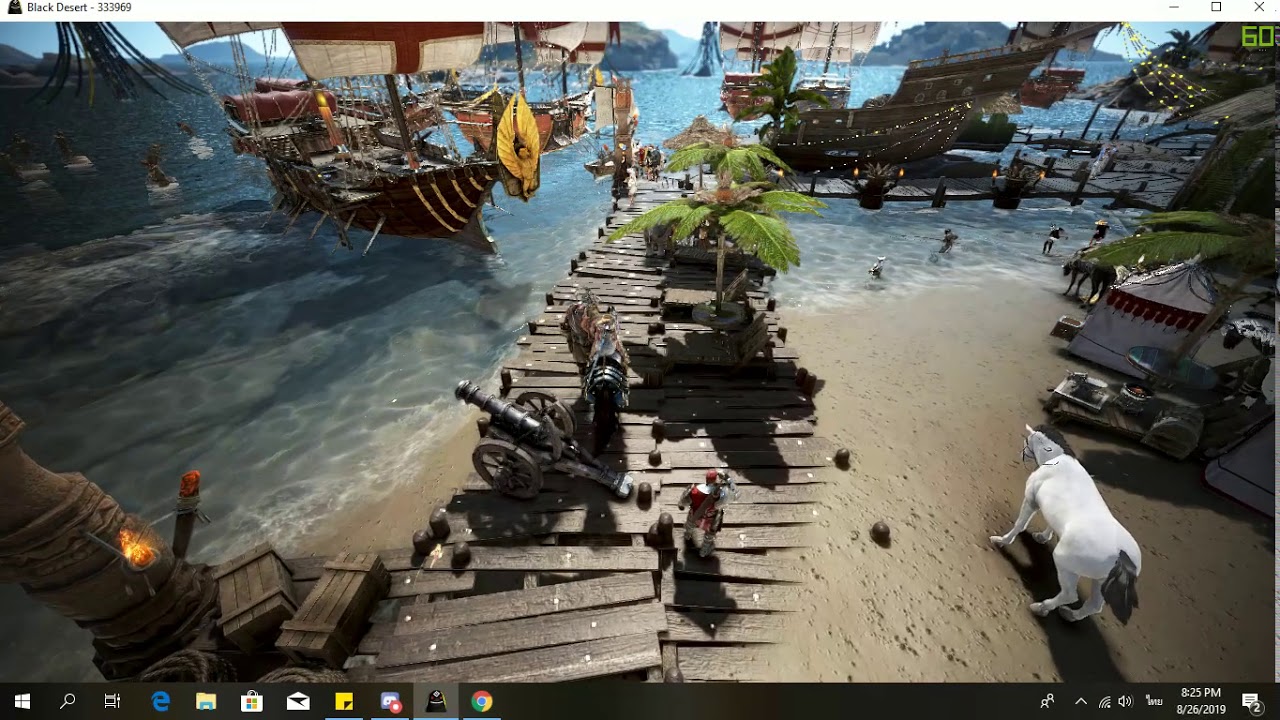The width and height of the screenshot is (1280, 720).
Task: Open the People icon in system tray
Action: [x=1047, y=701]
